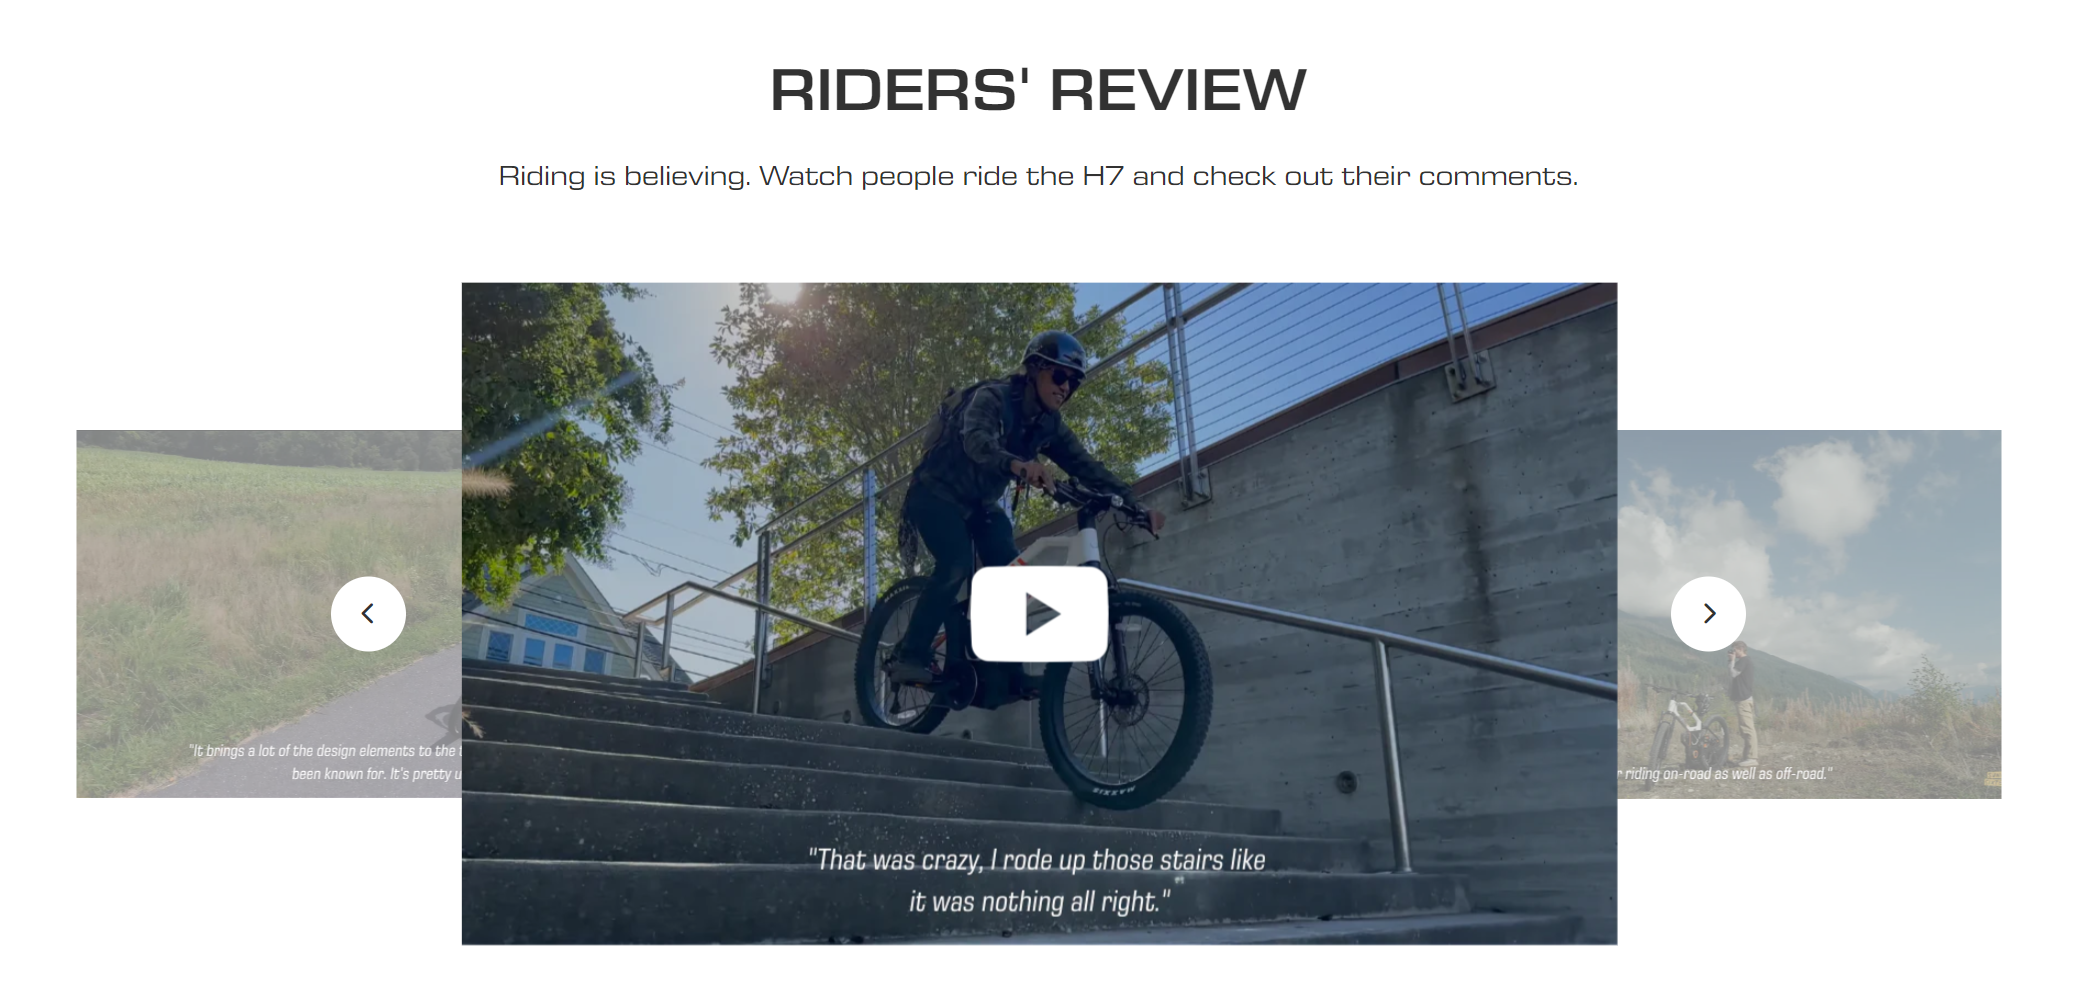The image size is (2090, 994).
Task: Open the mountain scenery review thumbnail
Action: [x=1809, y=613]
